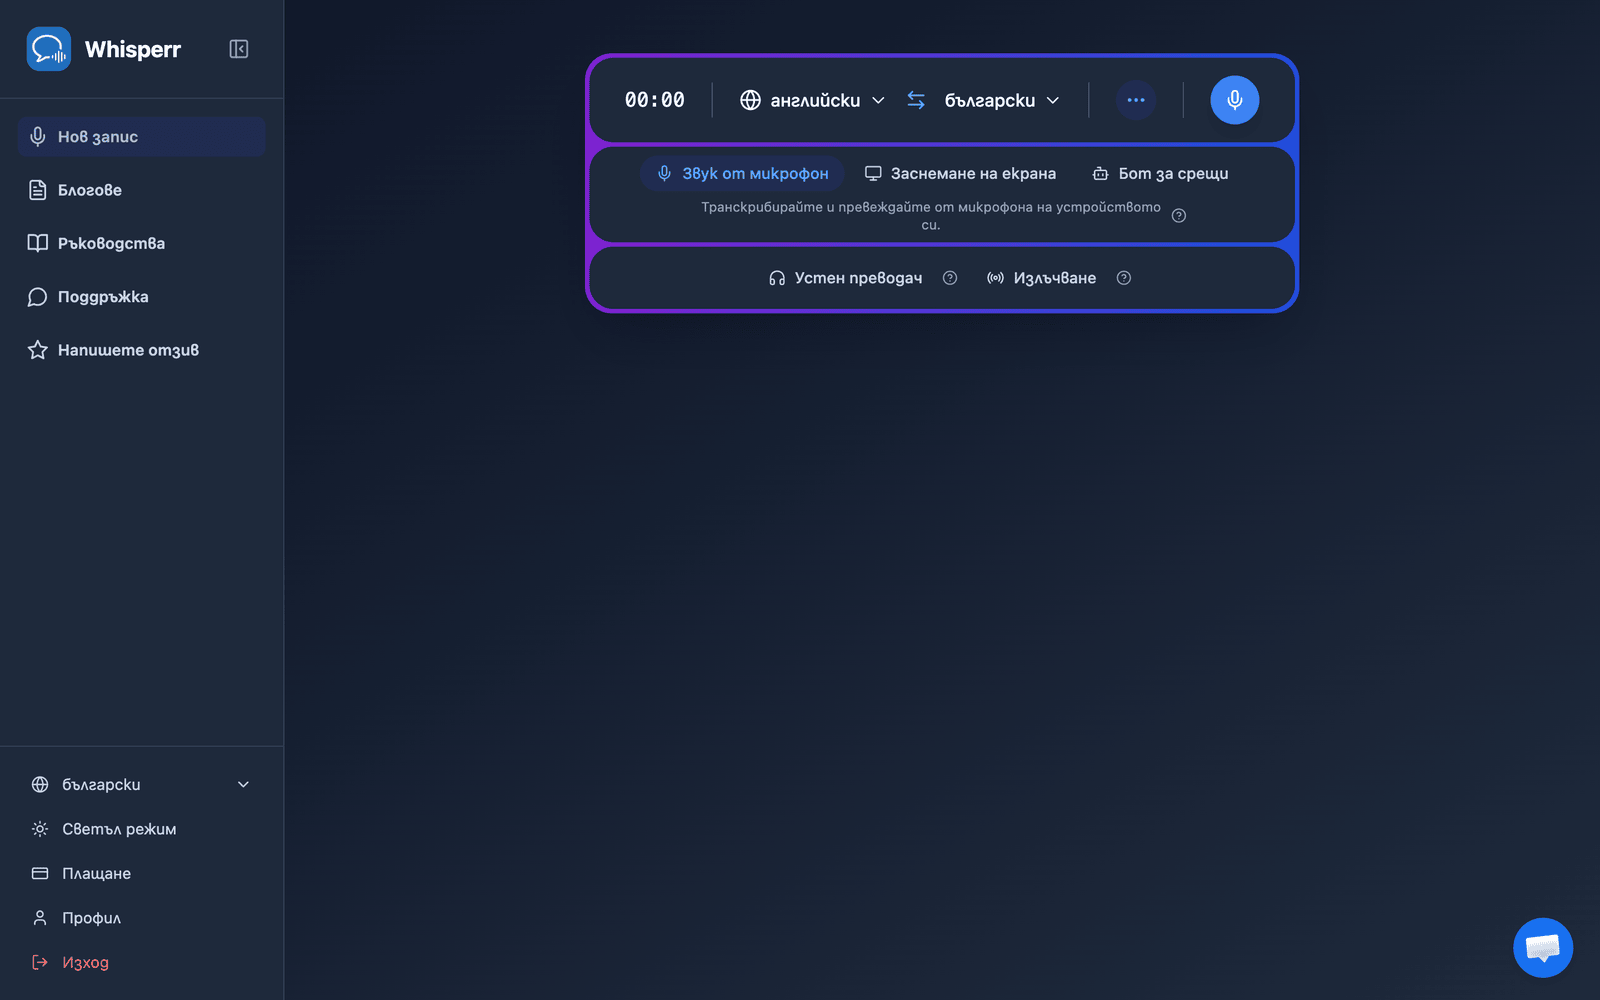Swap source and target languages

click(x=916, y=100)
